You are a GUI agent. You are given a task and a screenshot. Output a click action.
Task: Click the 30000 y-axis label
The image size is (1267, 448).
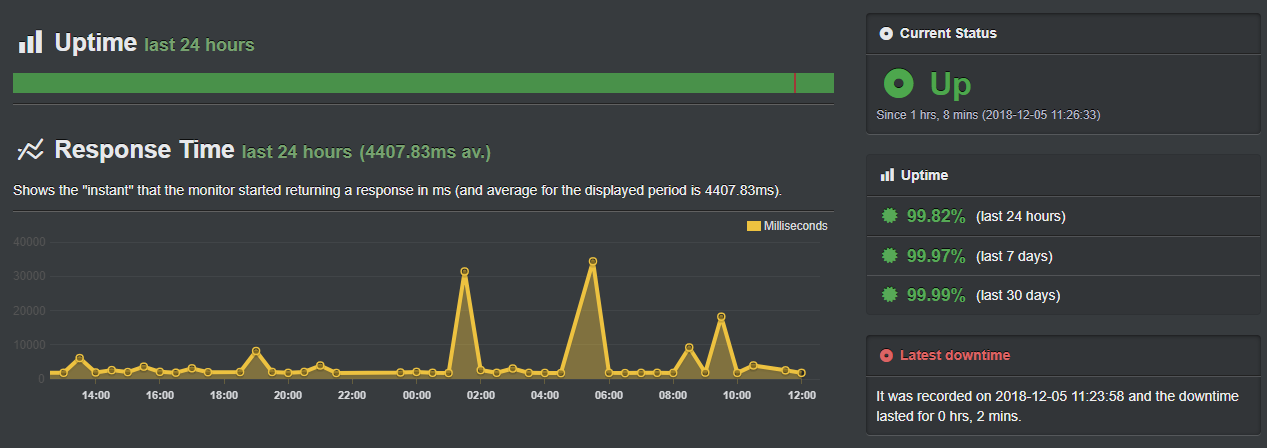coord(30,276)
